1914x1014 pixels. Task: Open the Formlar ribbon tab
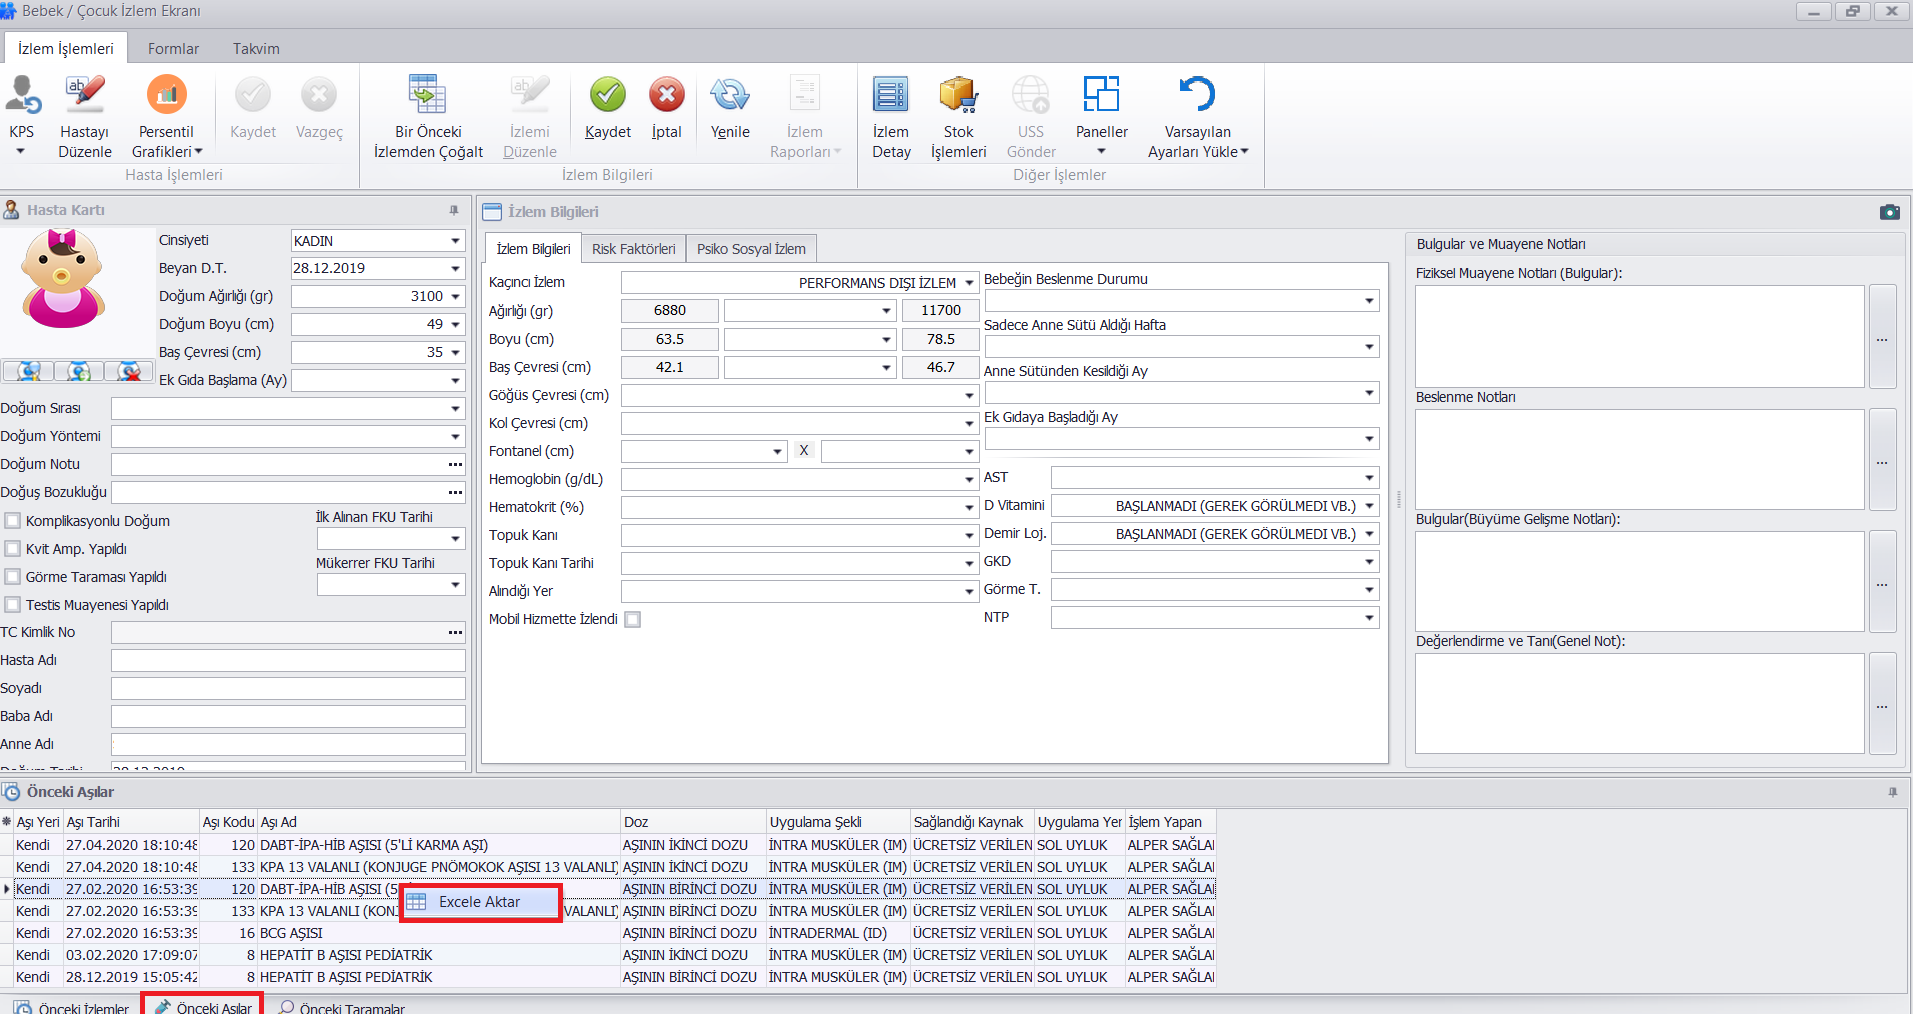pyautogui.click(x=173, y=49)
